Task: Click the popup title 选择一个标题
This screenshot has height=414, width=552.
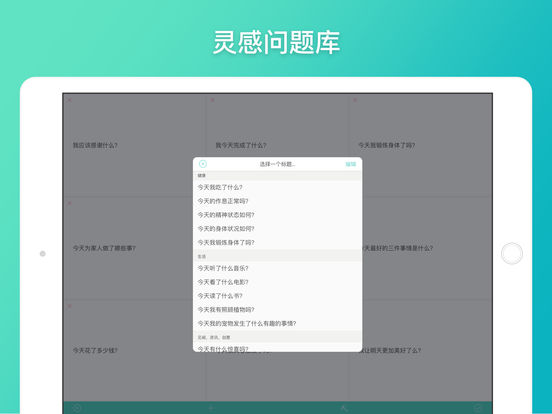Action: coord(277,164)
